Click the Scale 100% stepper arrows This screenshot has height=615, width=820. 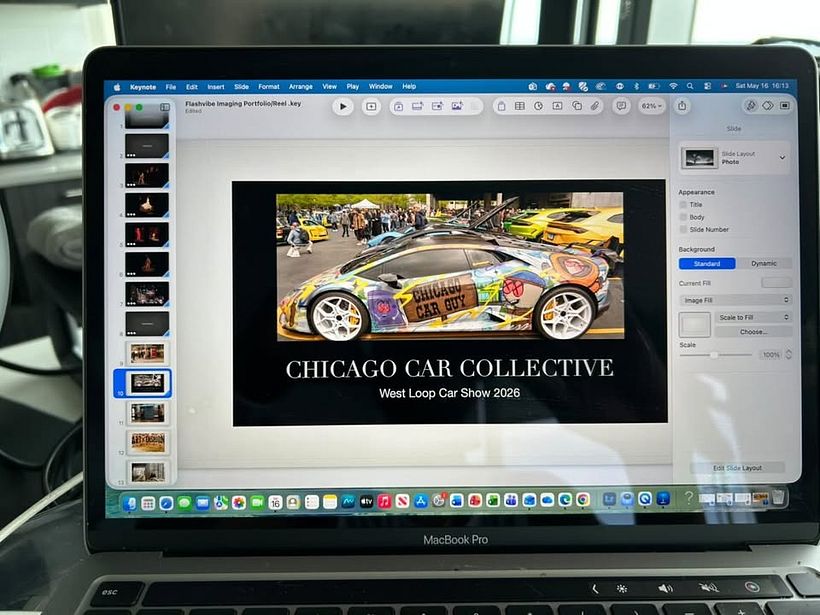click(788, 355)
